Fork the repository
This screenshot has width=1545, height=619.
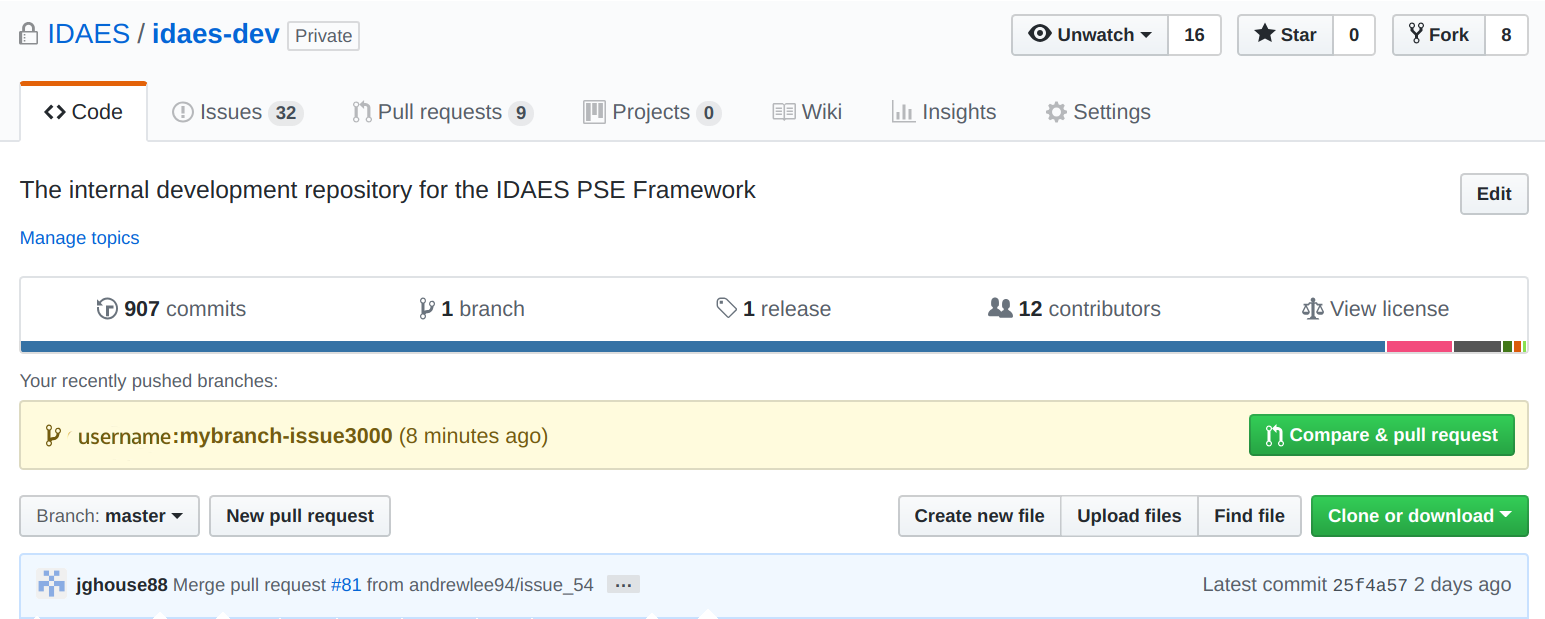[x=1439, y=35]
